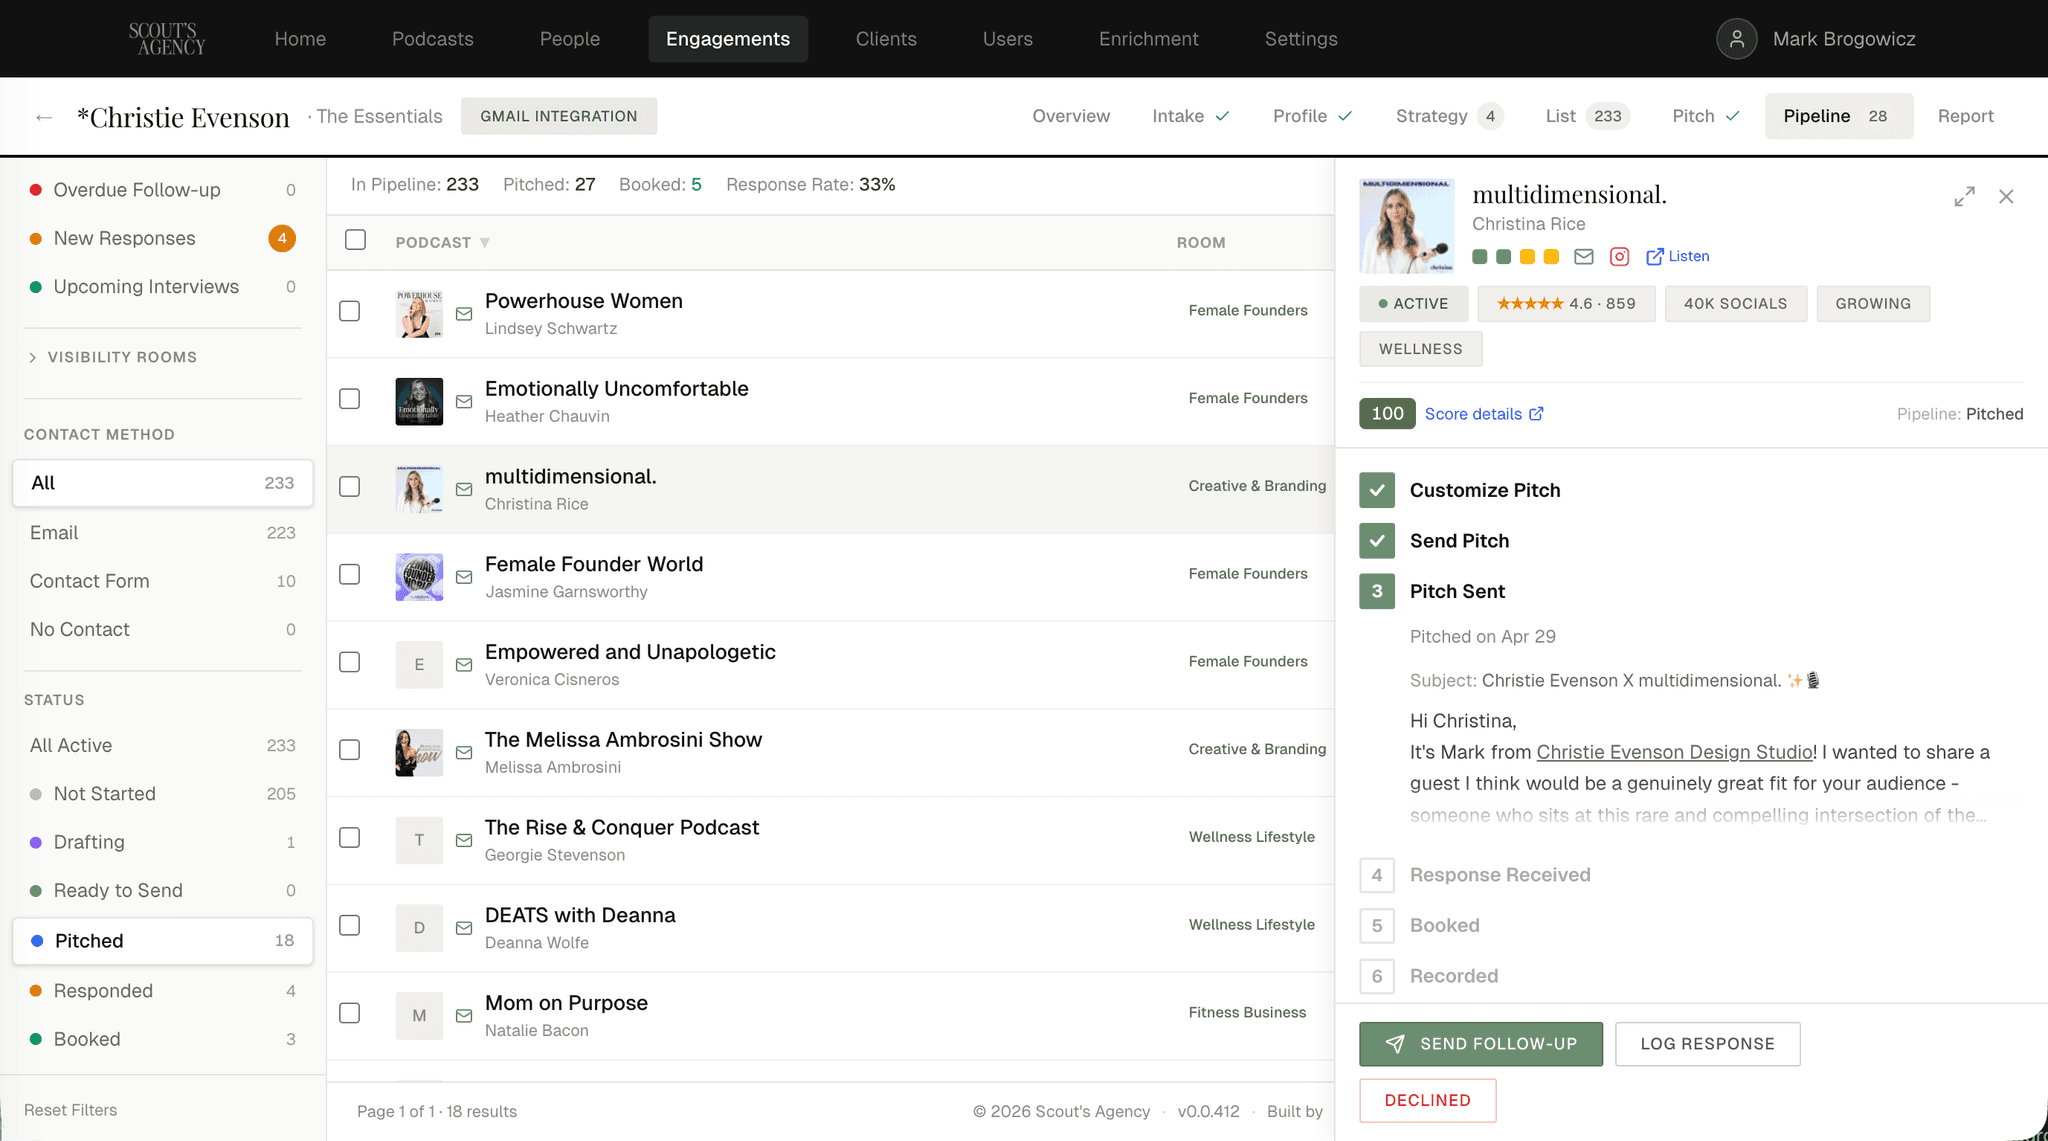
Task: Filter by Contact Form method
Action: click(163, 581)
